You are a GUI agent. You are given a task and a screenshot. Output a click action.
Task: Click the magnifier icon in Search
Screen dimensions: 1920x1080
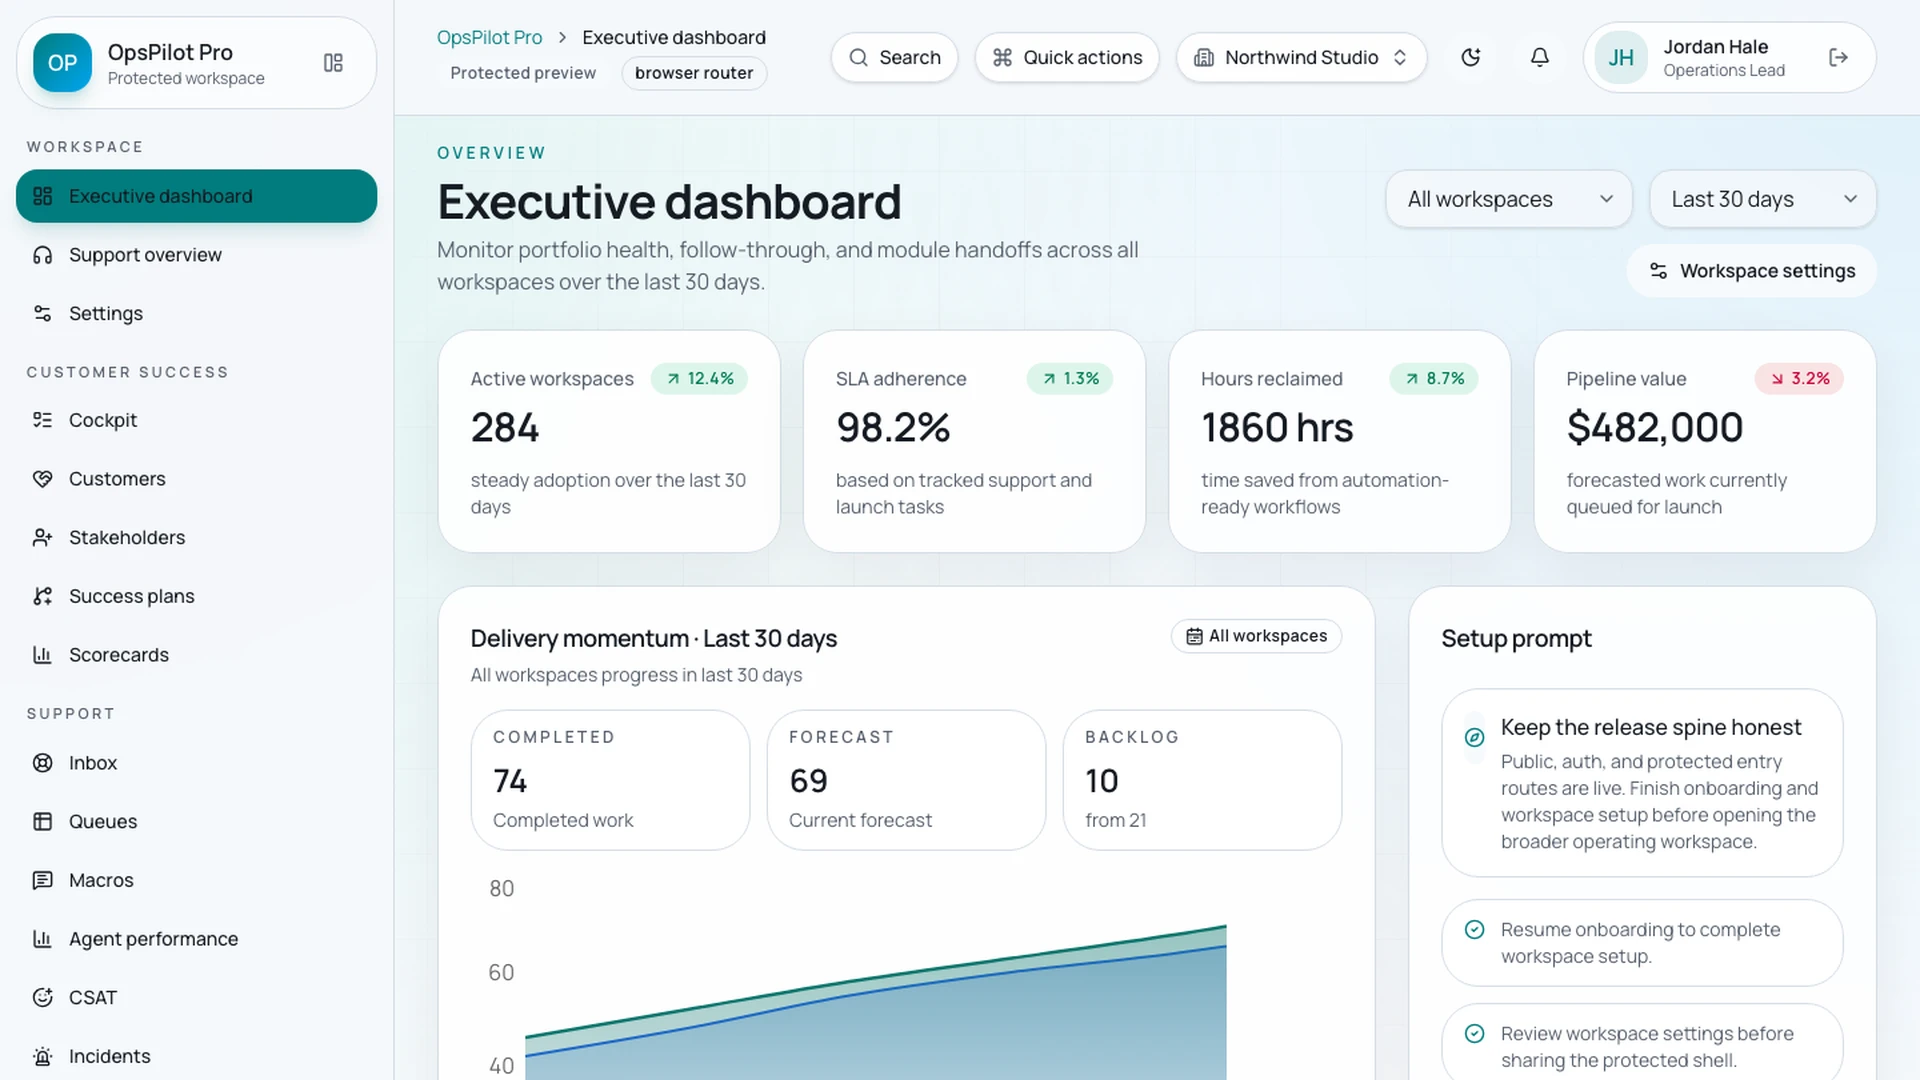tap(858, 57)
